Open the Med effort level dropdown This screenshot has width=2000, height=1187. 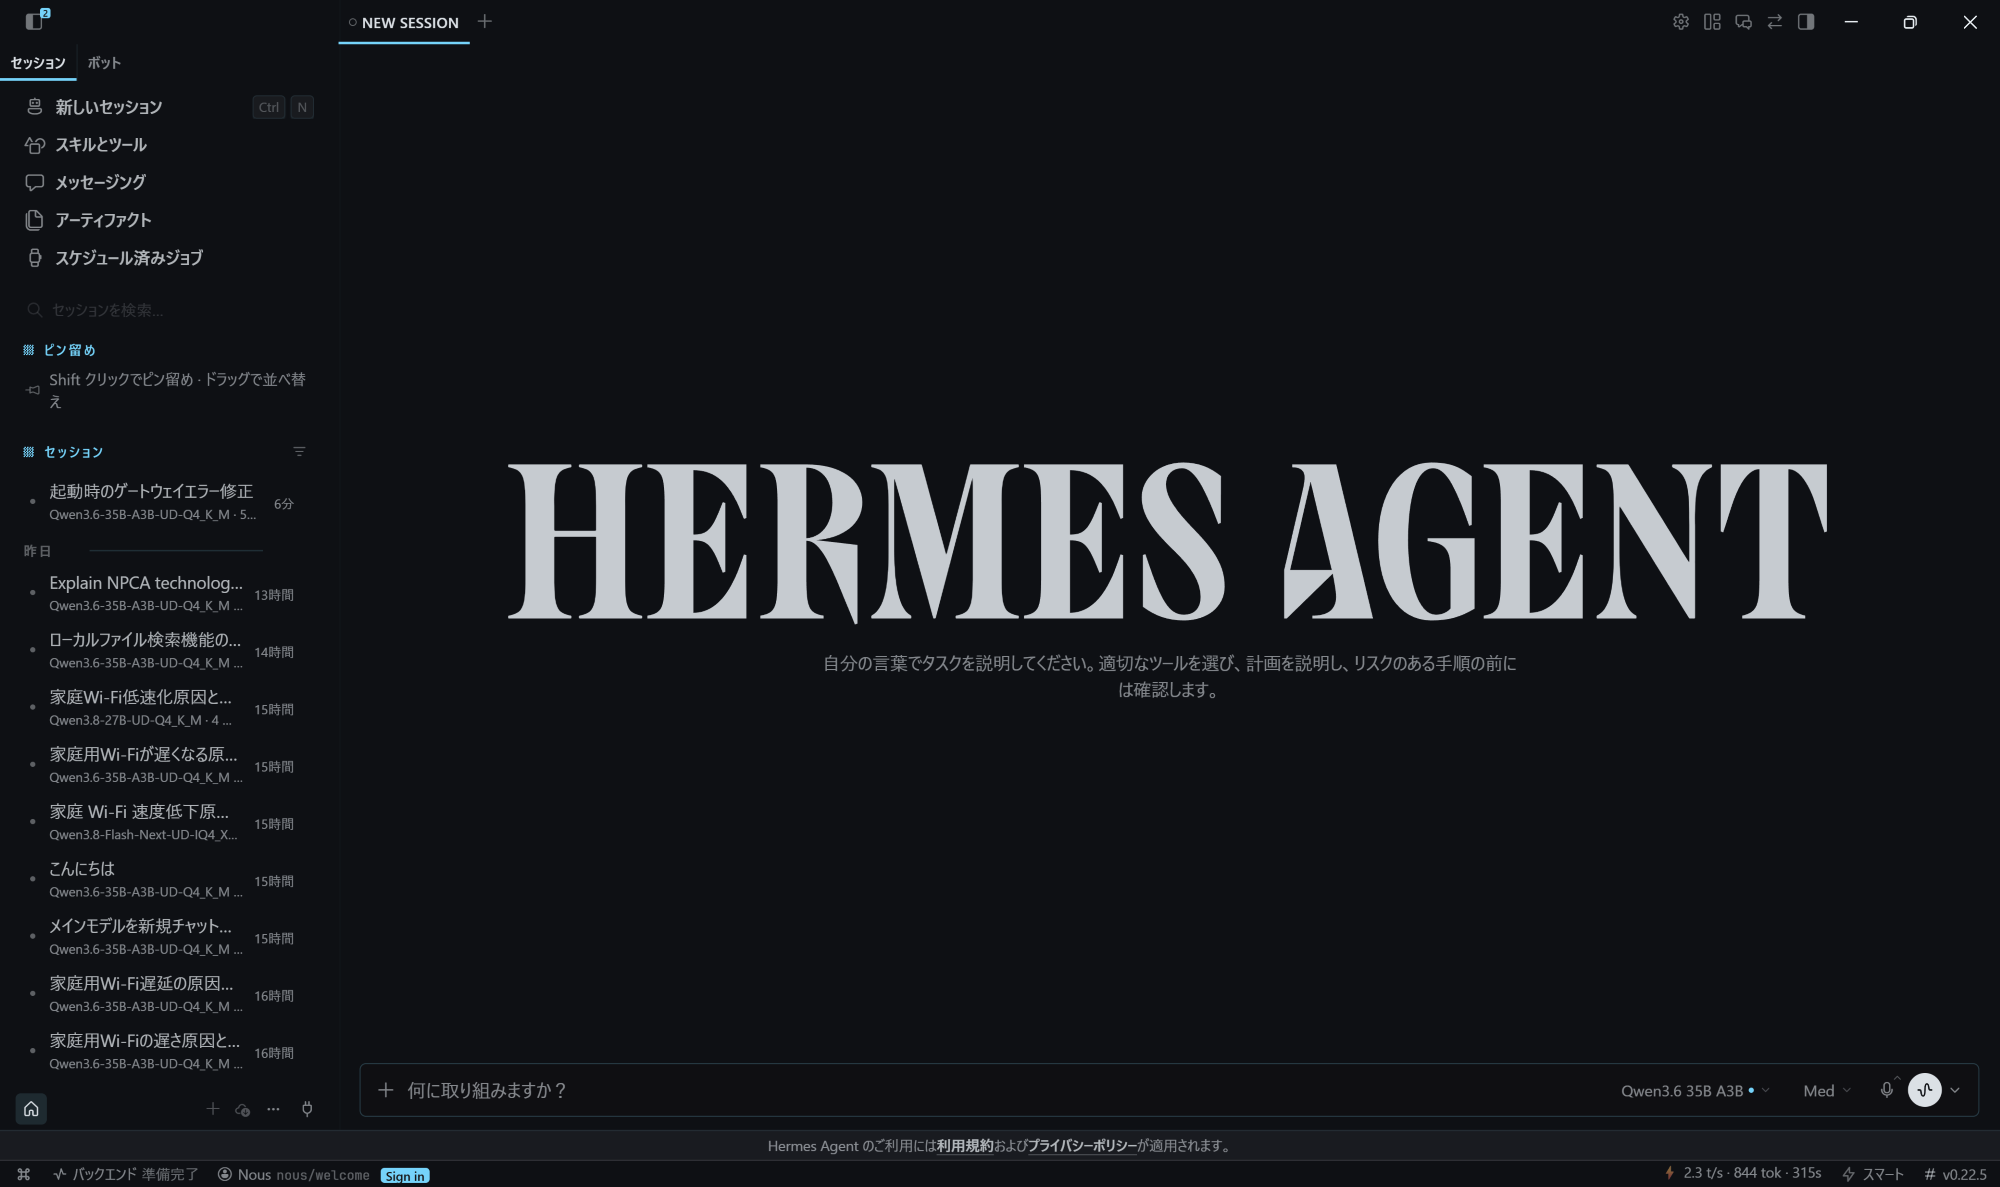[x=1827, y=1091]
